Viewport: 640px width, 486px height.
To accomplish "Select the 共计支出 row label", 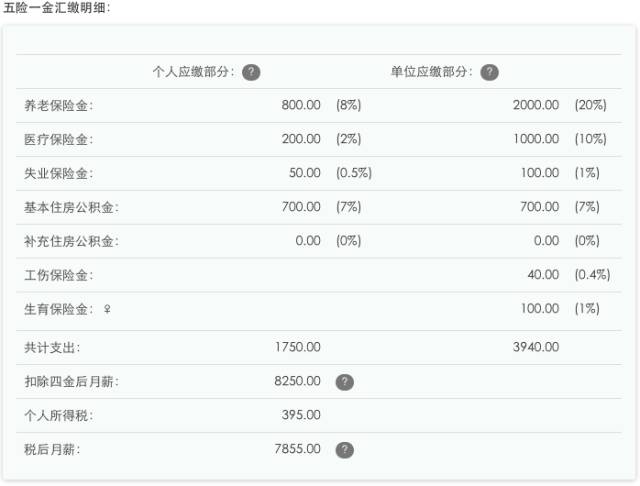I will tap(52, 348).
